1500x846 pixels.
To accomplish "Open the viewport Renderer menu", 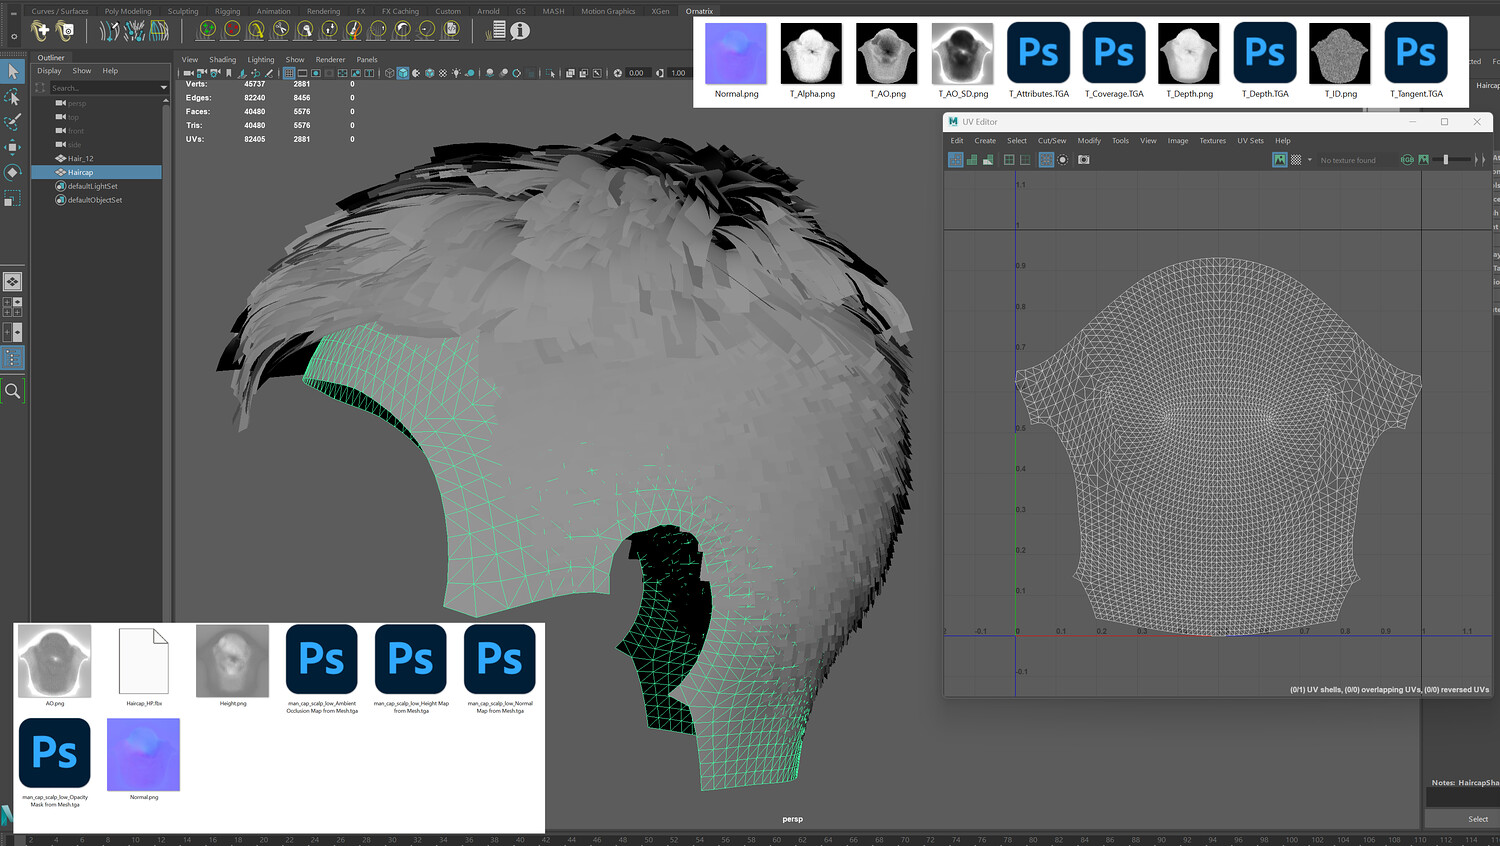I will pyautogui.click(x=330, y=59).
